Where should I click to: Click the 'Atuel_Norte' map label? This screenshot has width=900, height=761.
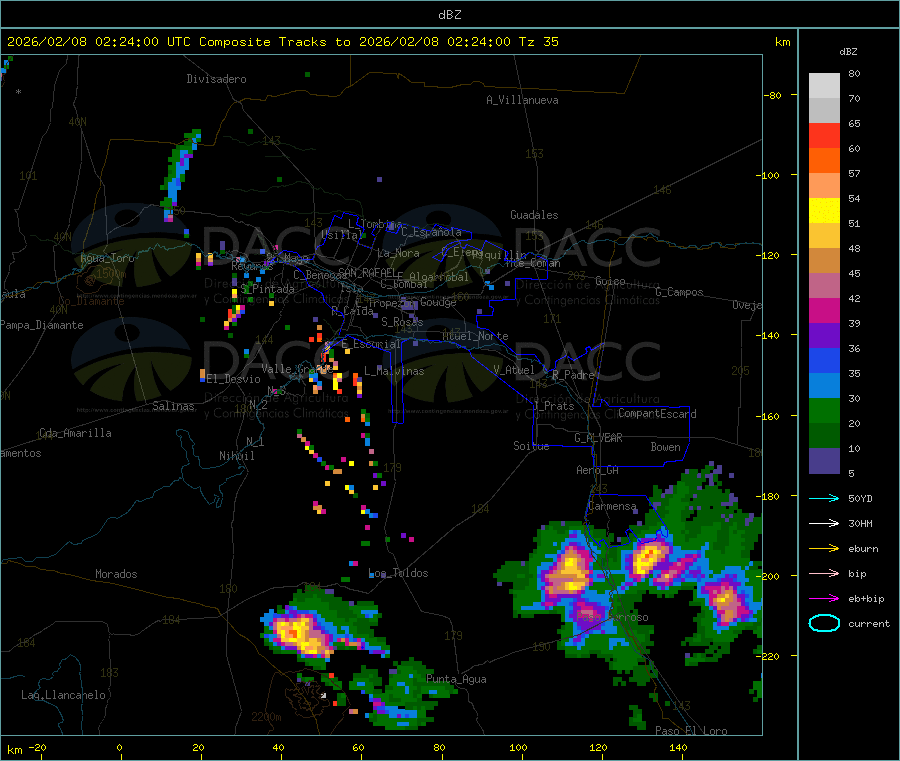point(475,336)
